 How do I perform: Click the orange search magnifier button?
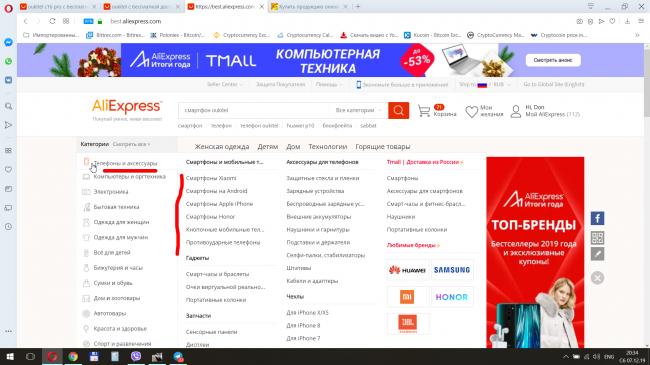(x=398, y=110)
